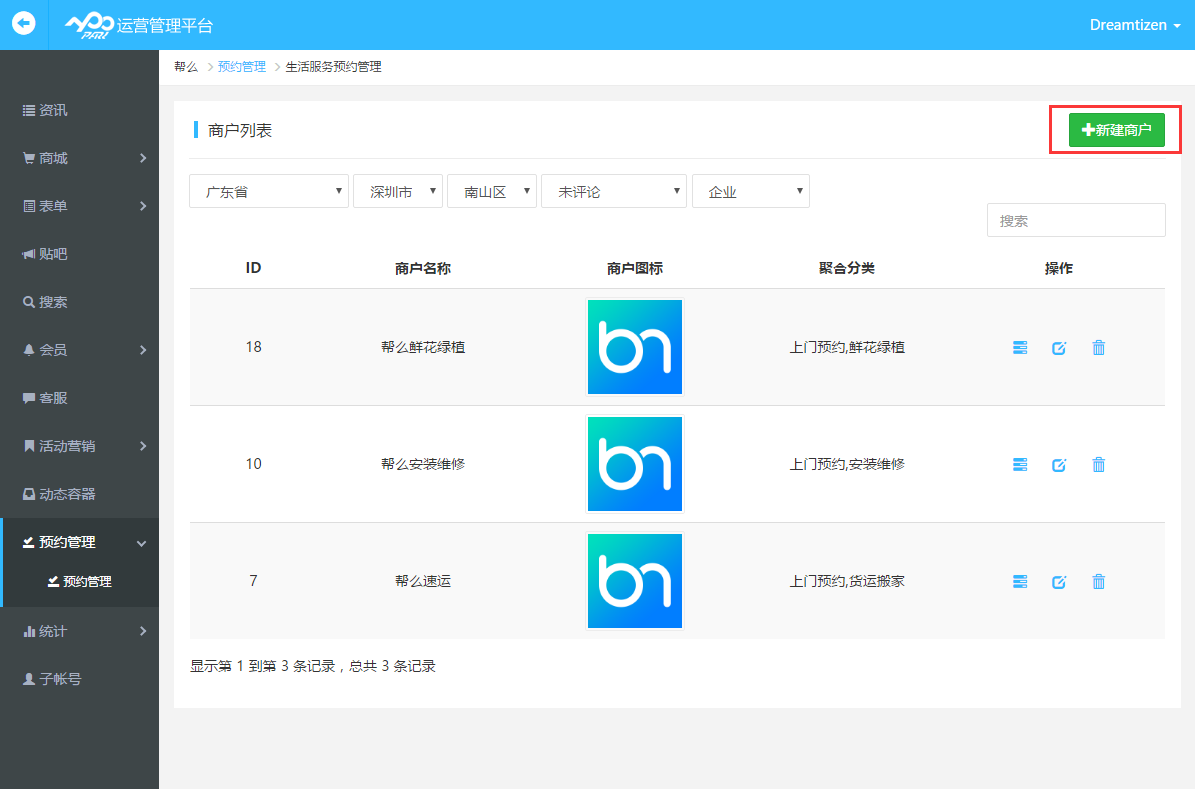The width and height of the screenshot is (1195, 789).
Task: Click the 搜索 input field
Action: (1076, 220)
